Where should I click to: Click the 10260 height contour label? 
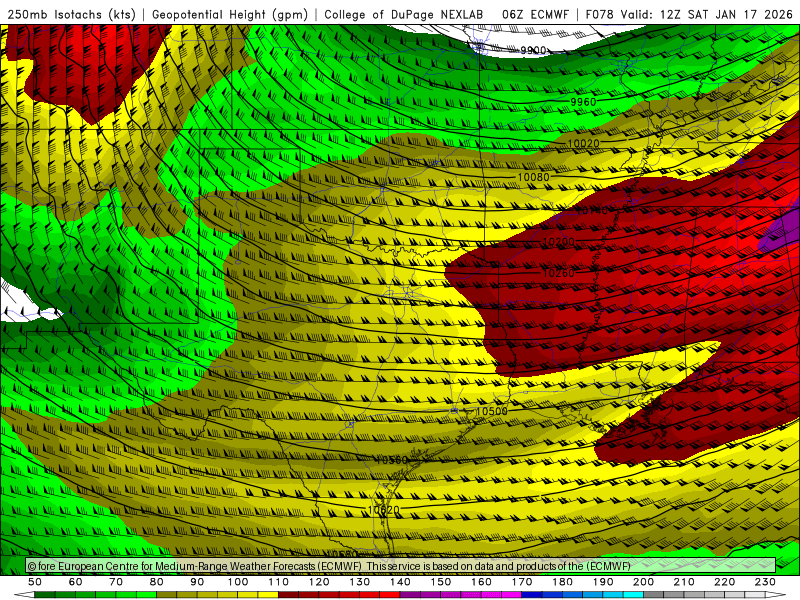[559, 273]
